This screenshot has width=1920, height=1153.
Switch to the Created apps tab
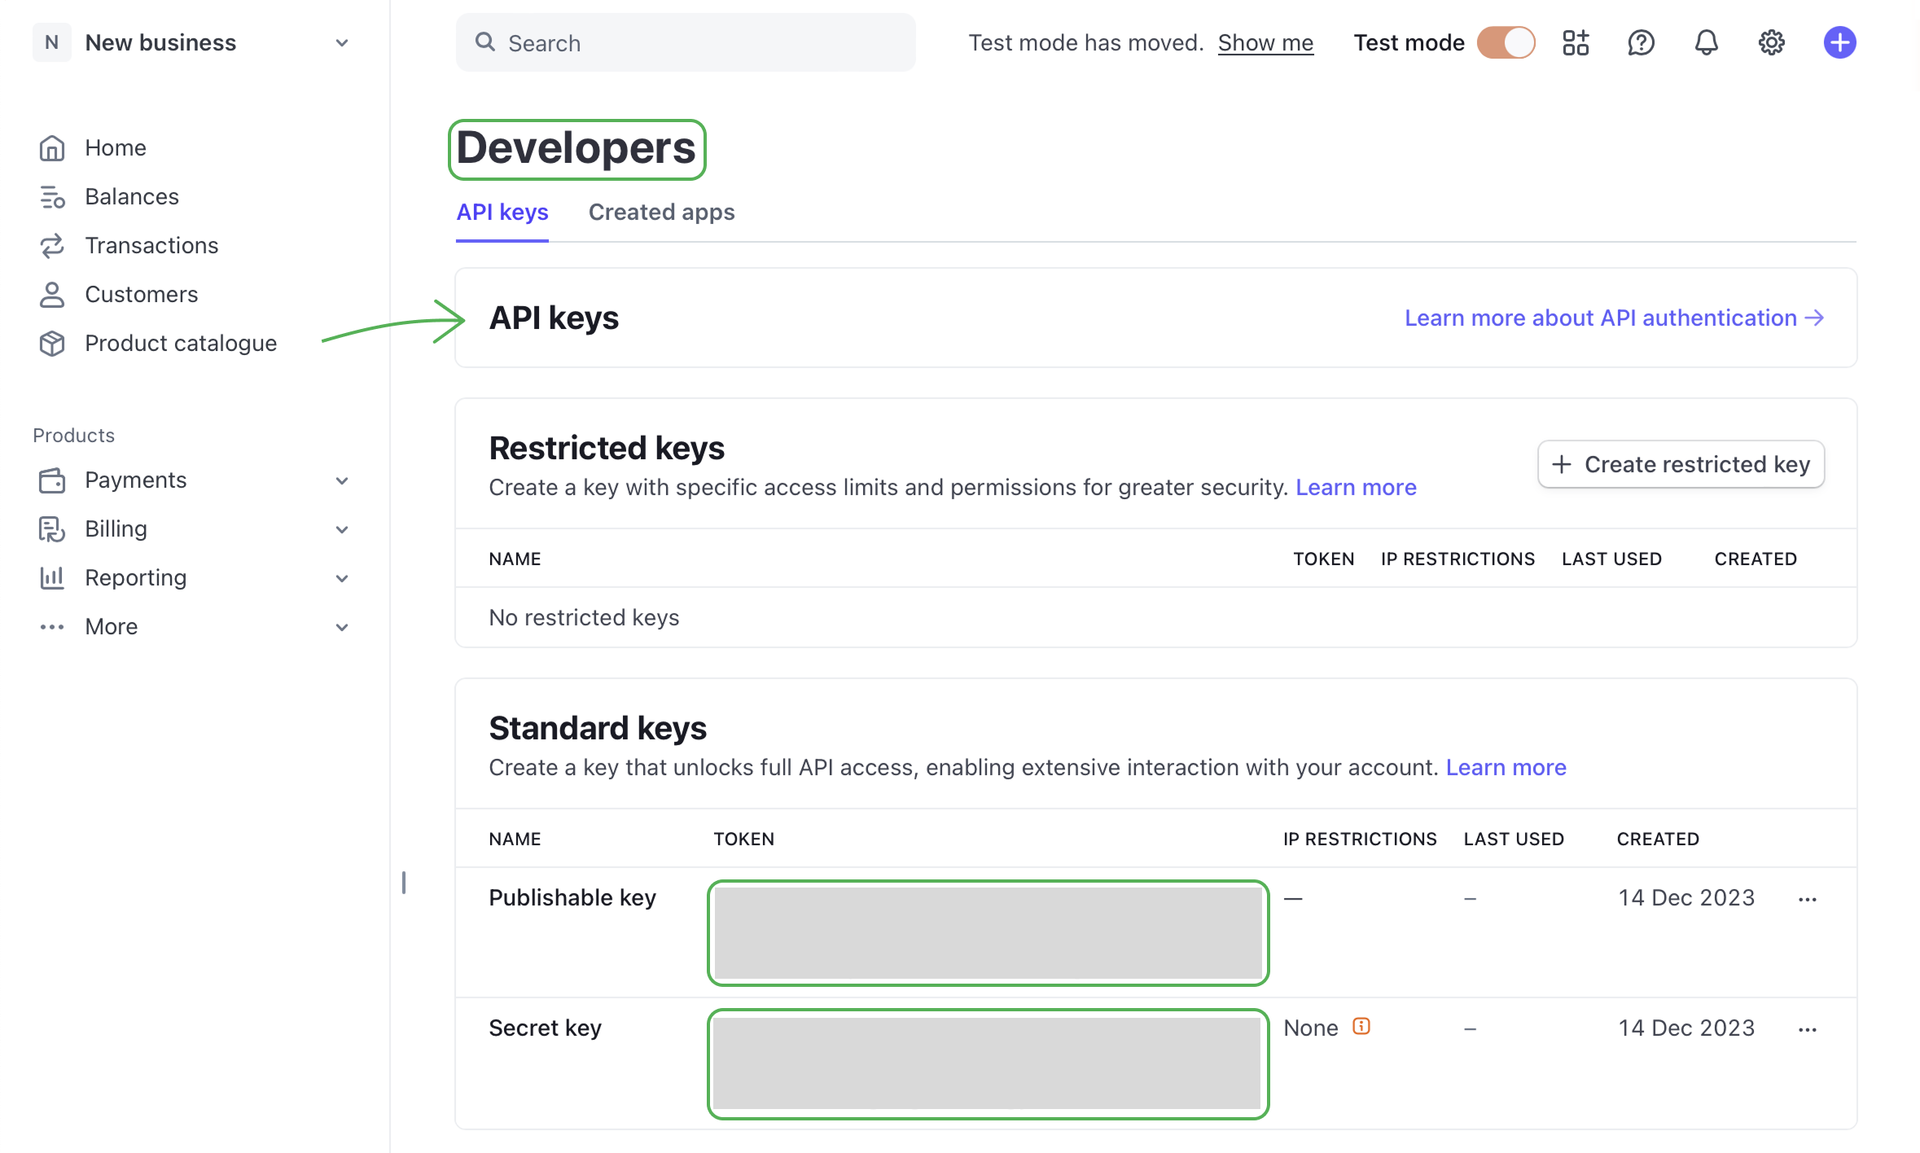tap(661, 212)
